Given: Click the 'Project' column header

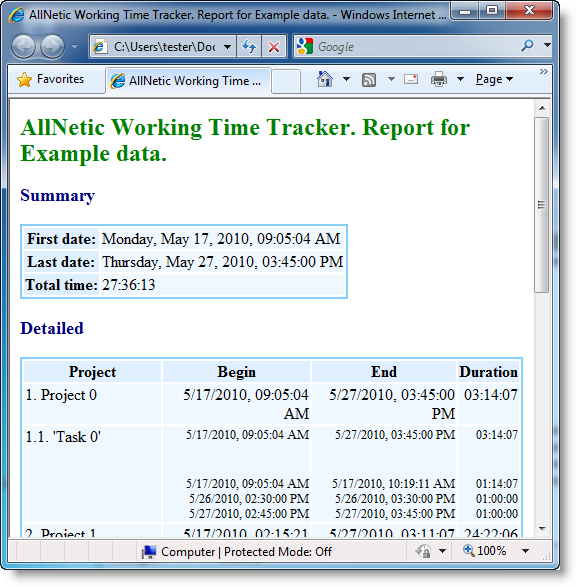Looking at the screenshot, I should click(x=92, y=372).
